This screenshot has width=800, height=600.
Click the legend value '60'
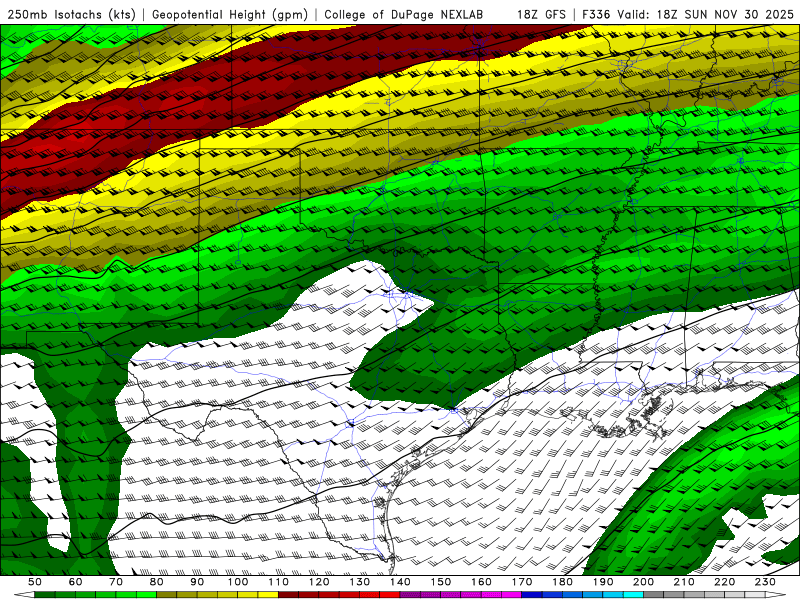(x=76, y=582)
